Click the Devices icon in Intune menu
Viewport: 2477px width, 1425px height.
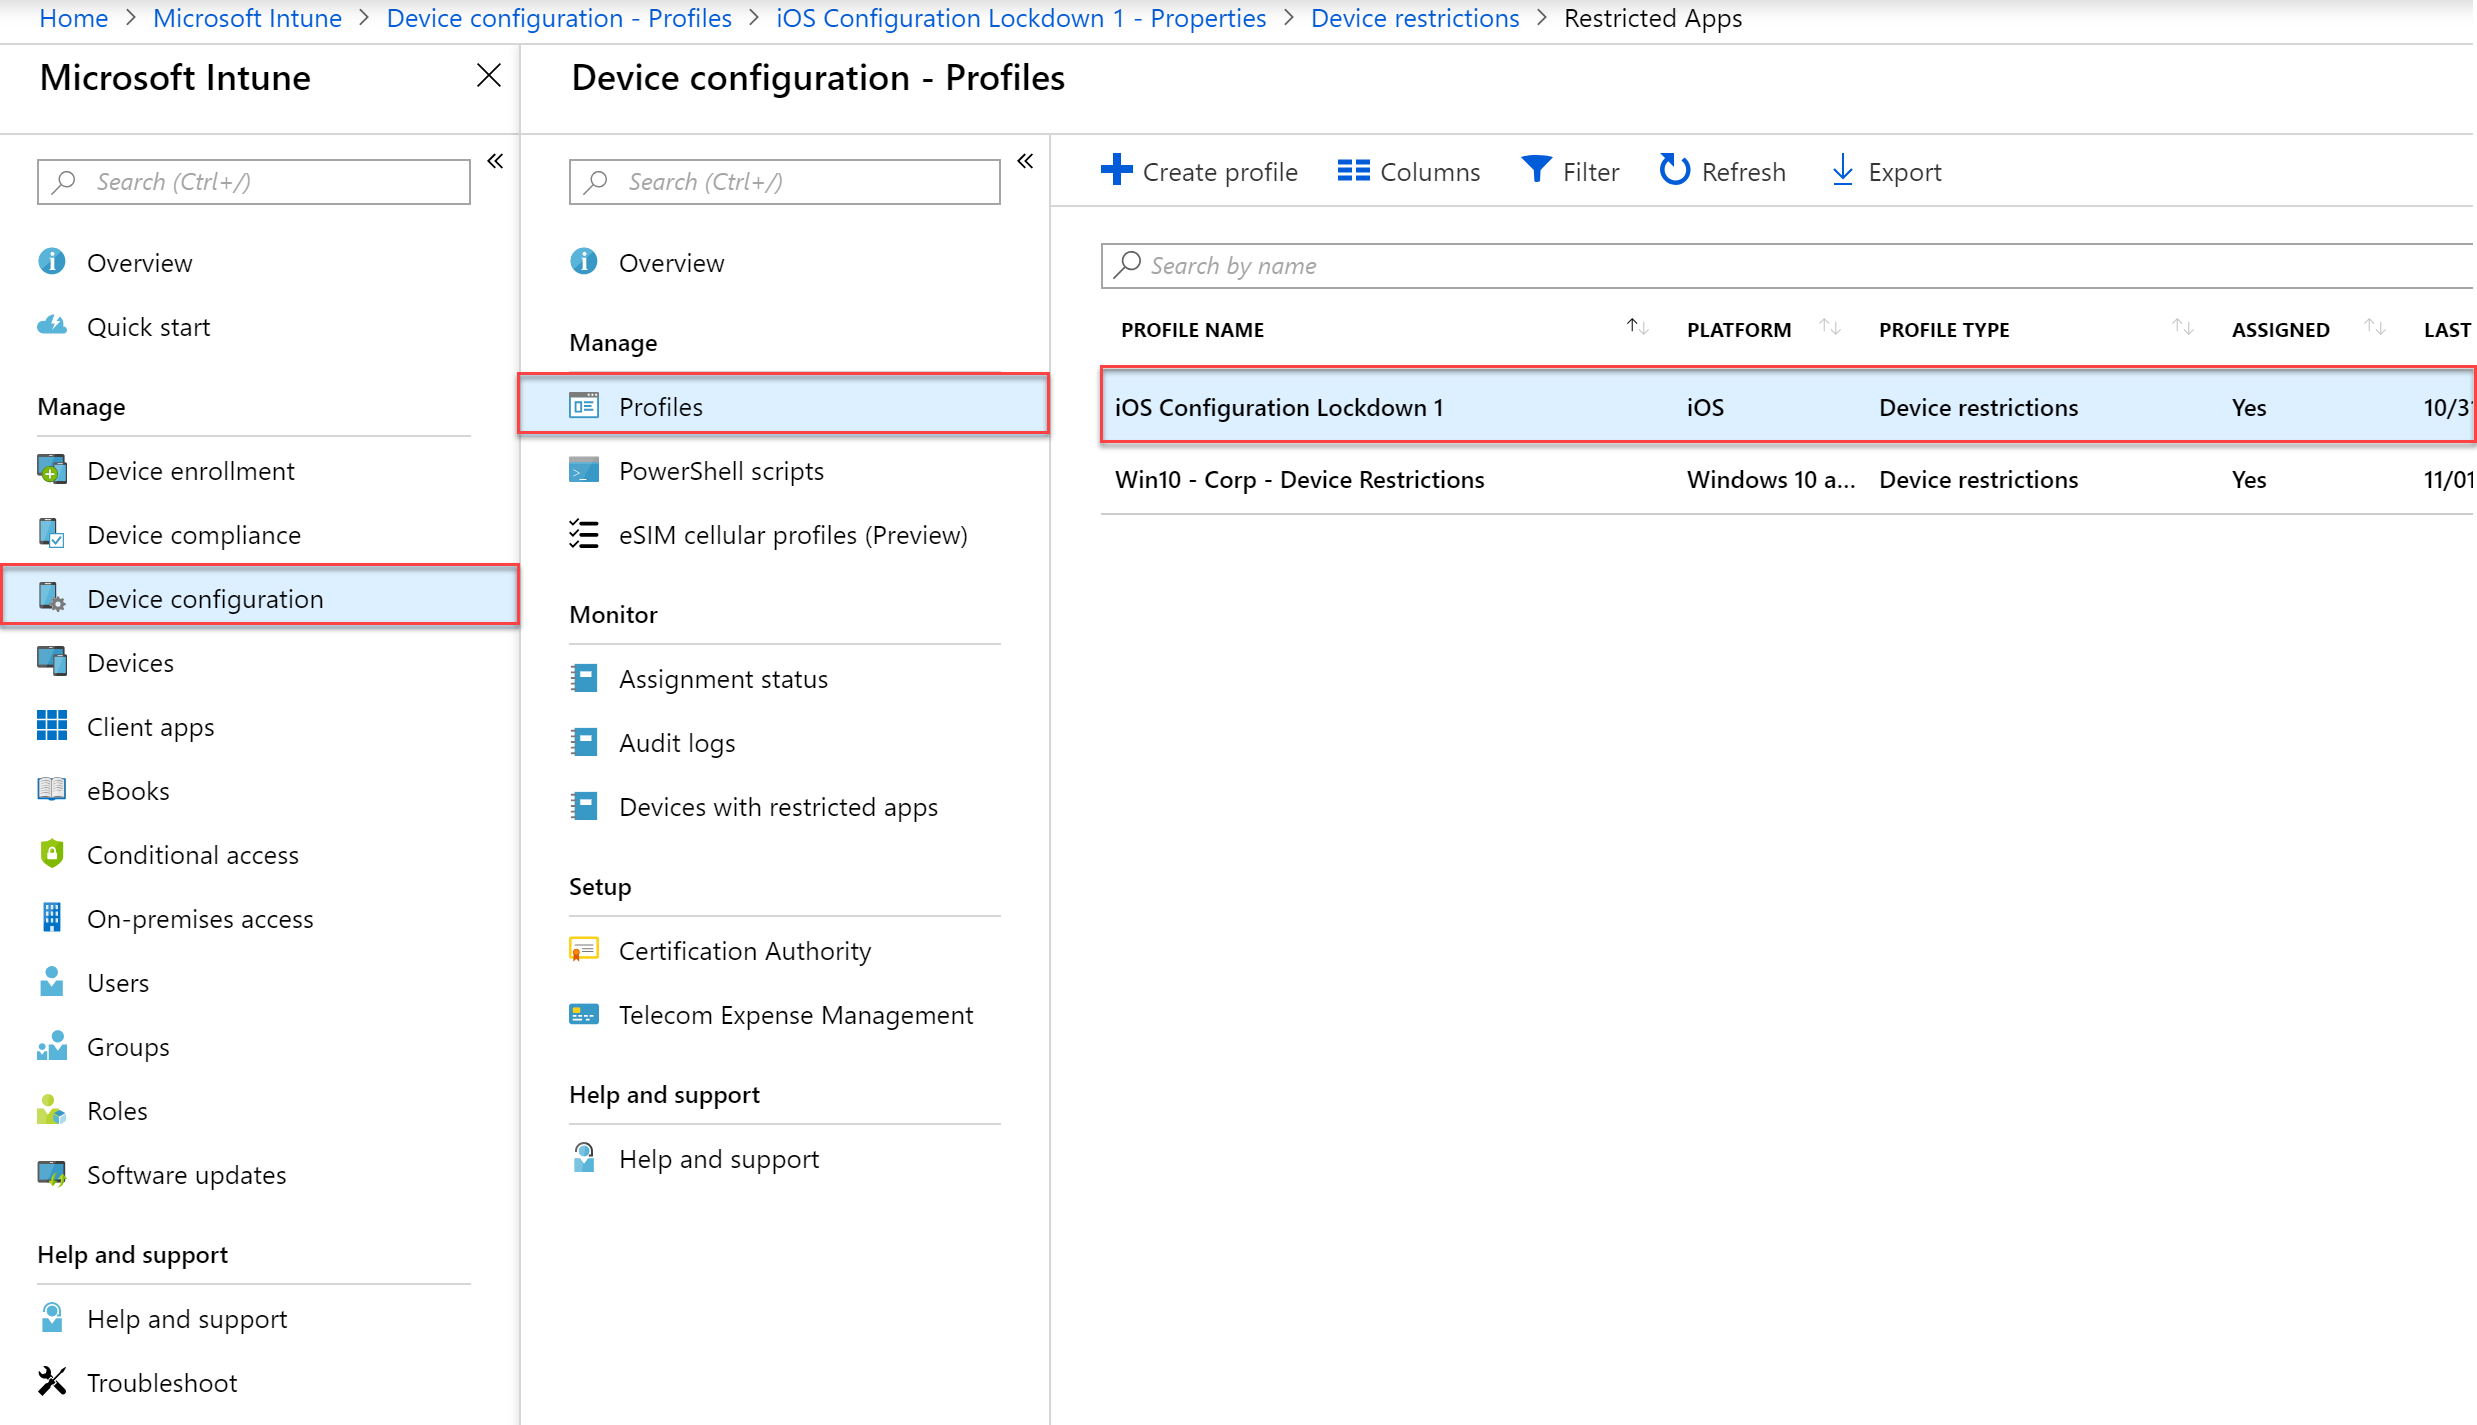[x=52, y=661]
